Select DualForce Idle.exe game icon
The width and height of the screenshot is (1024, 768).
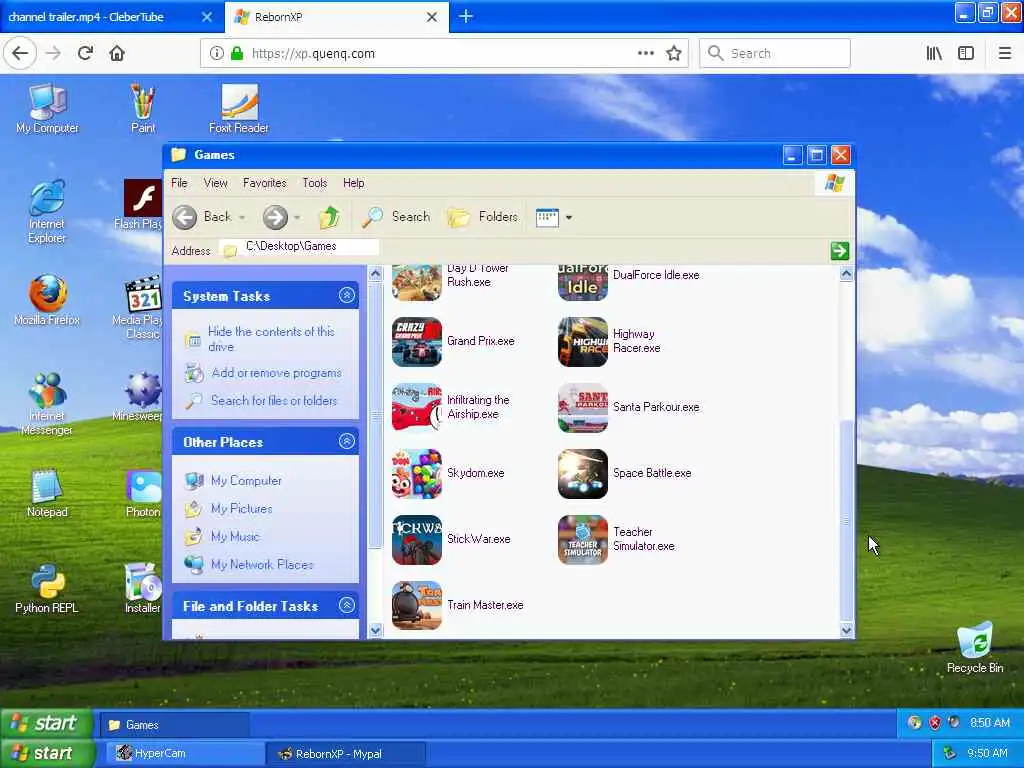pyautogui.click(x=583, y=282)
